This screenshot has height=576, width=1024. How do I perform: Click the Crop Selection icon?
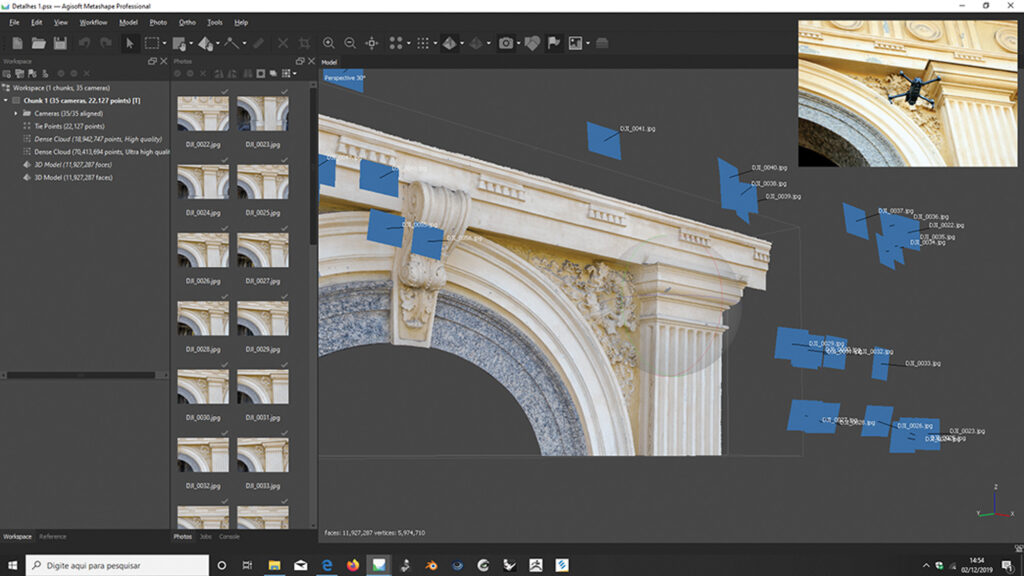click(x=304, y=43)
